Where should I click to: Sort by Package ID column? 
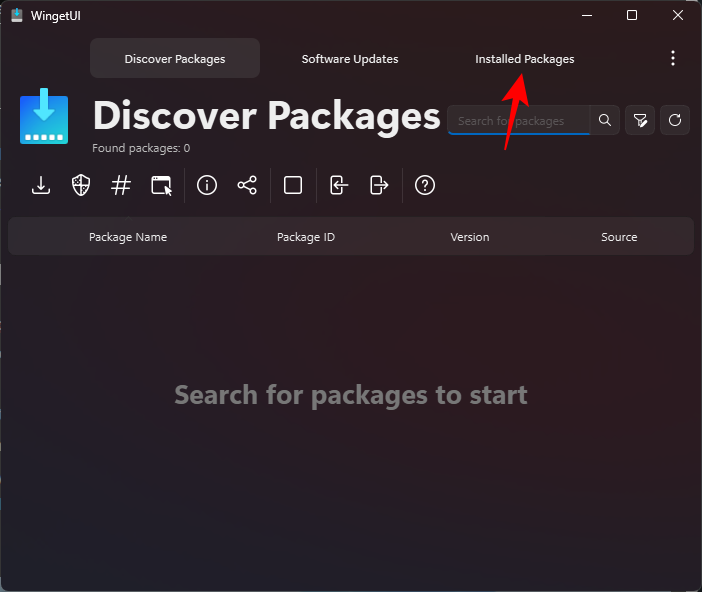(306, 237)
